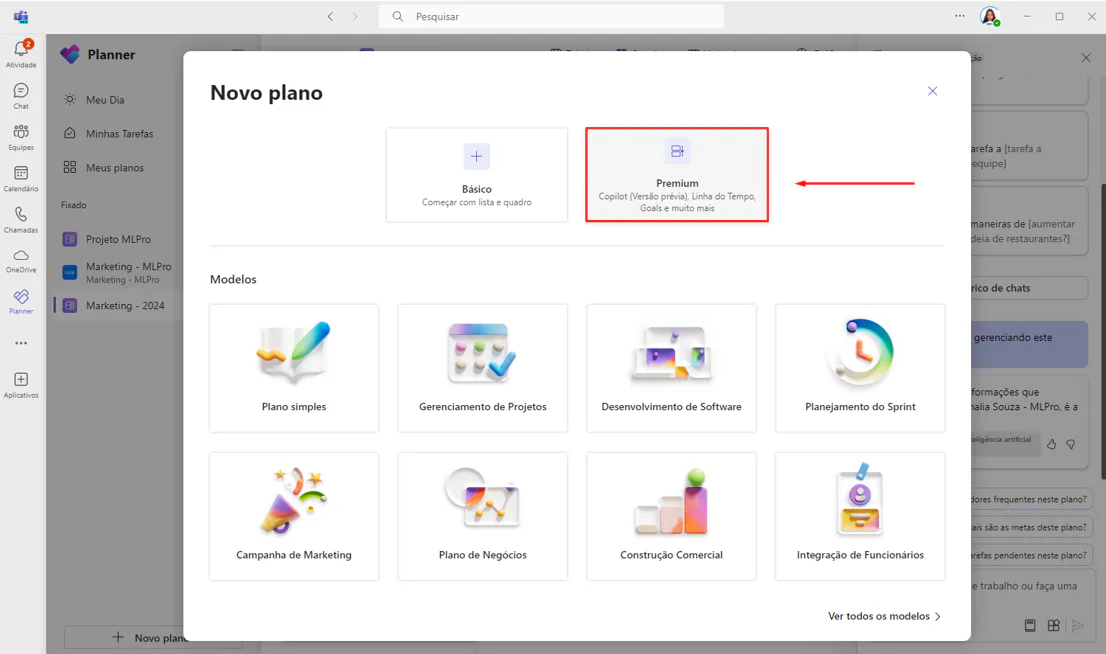Navigate back with the left arrow
Image resolution: width=1106 pixels, height=654 pixels.
pos(330,16)
